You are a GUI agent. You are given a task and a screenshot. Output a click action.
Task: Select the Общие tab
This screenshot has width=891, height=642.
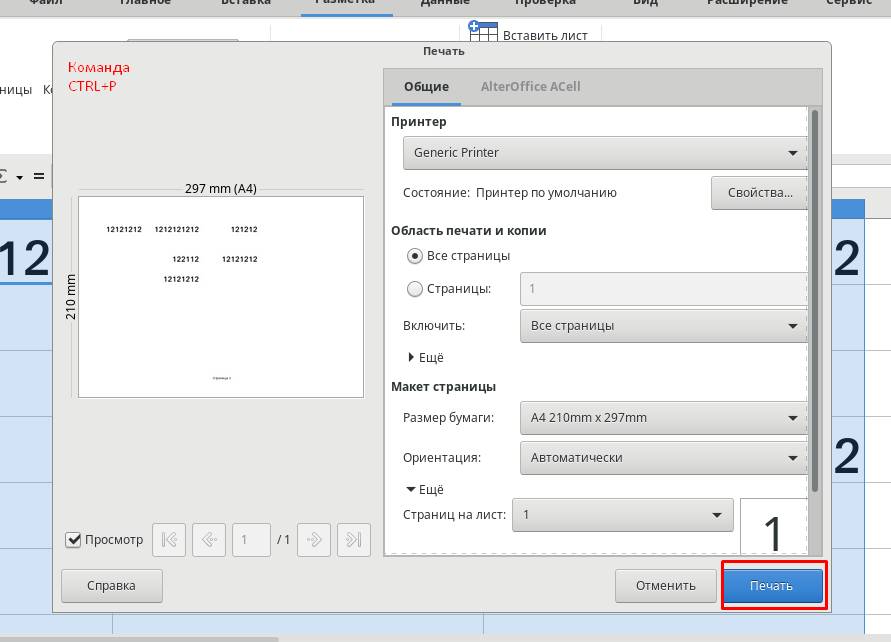tap(426, 87)
